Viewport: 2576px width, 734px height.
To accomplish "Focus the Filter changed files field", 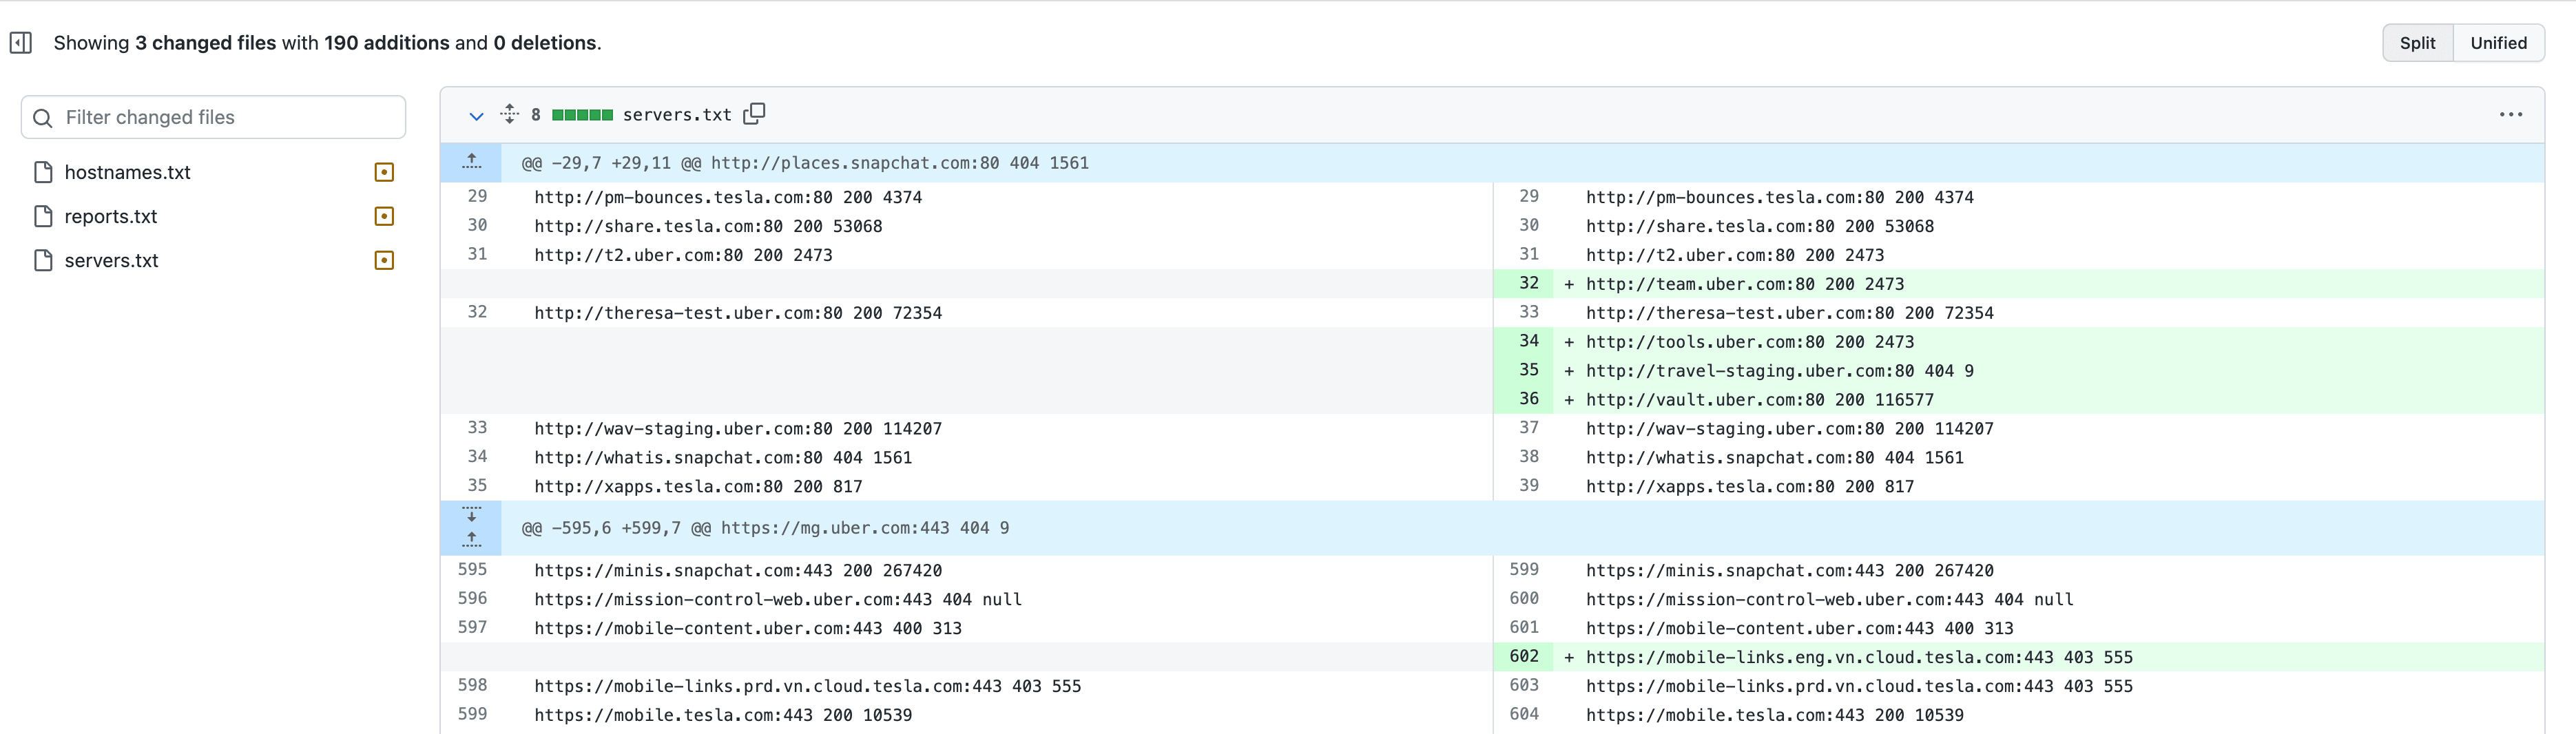I will pos(213,117).
